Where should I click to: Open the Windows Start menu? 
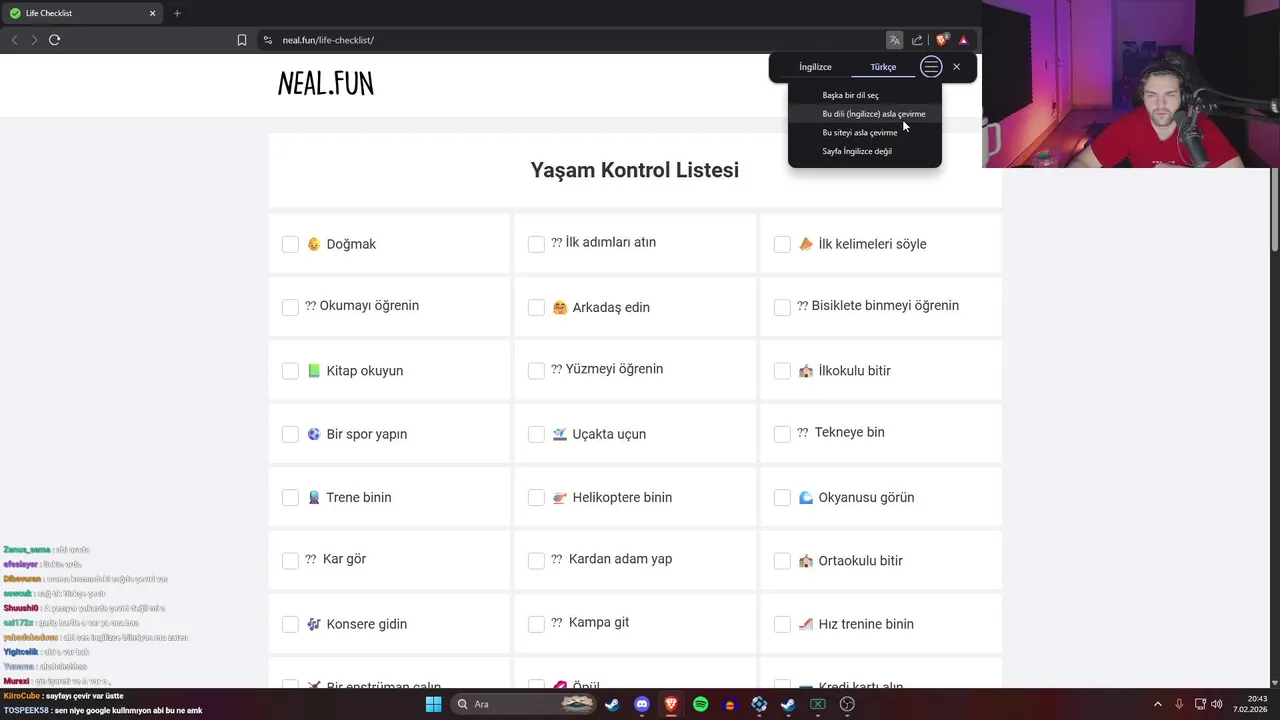[x=433, y=704]
